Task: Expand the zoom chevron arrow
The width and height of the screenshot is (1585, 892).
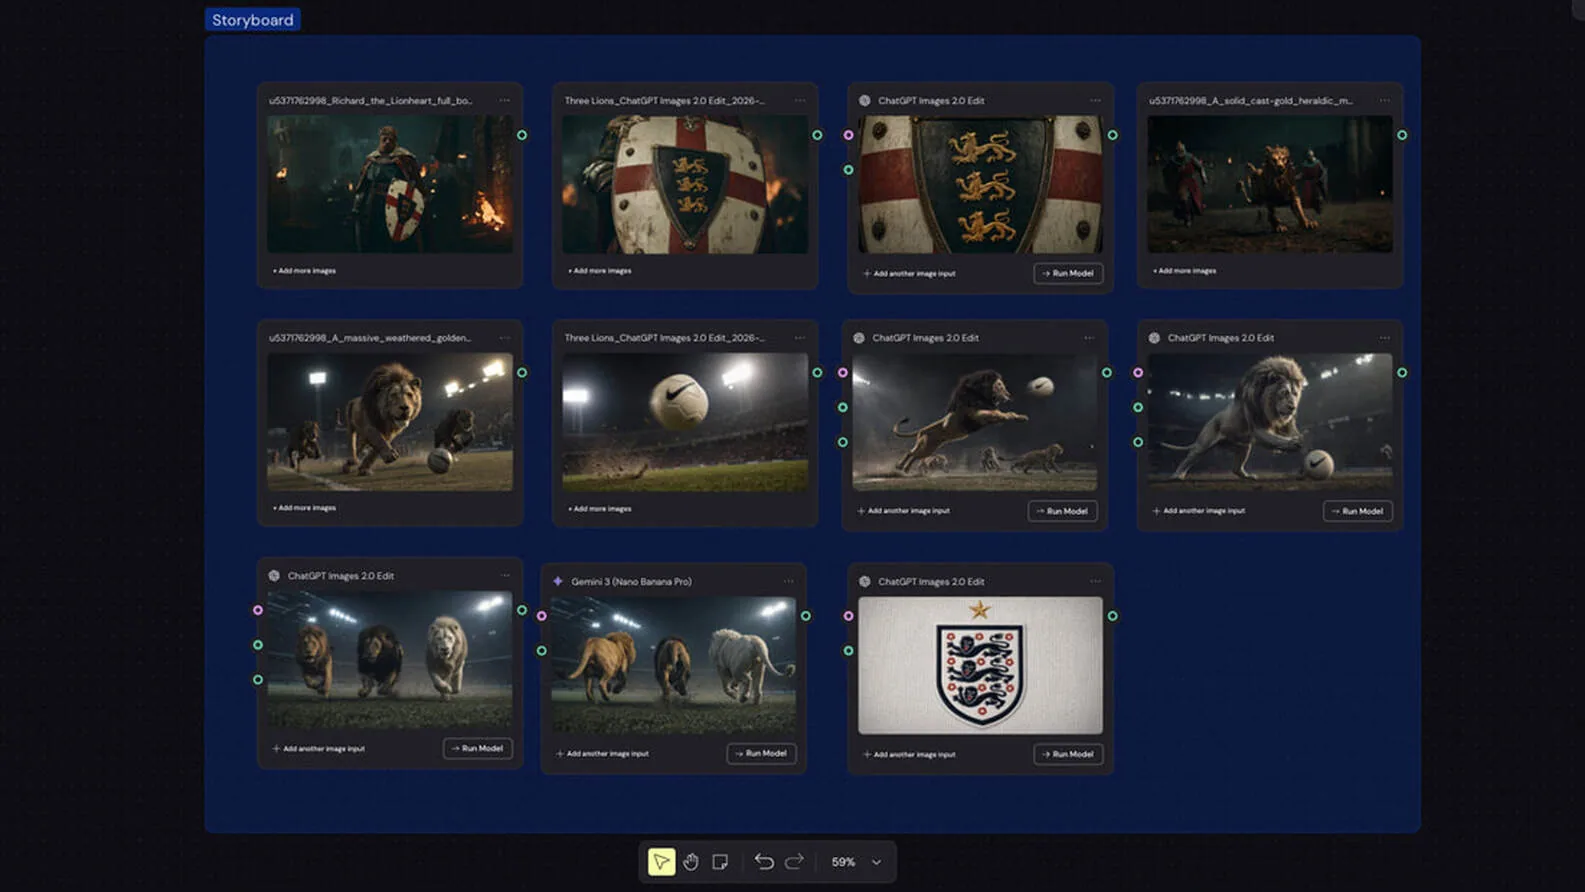Action: (877, 862)
